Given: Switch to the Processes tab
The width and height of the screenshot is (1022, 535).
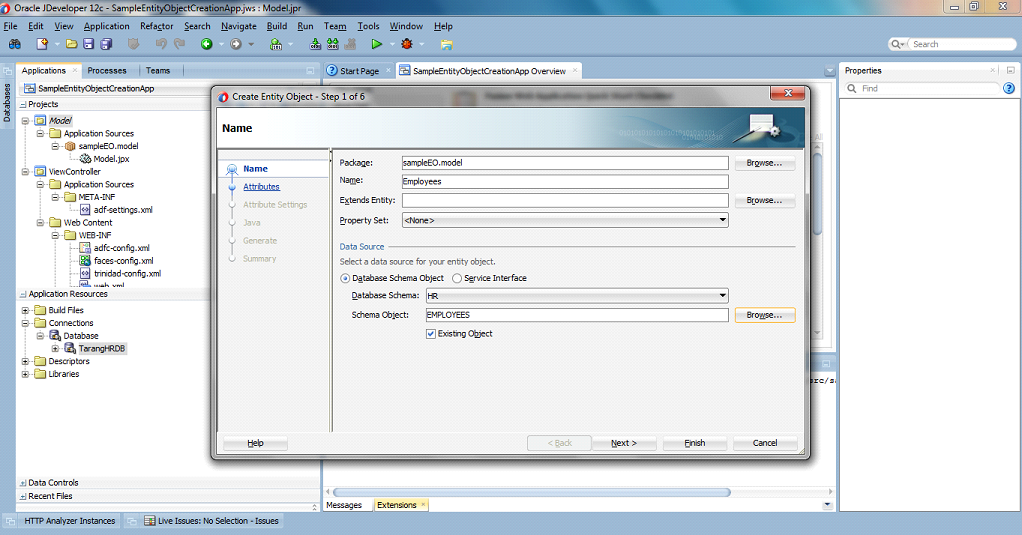Looking at the screenshot, I should [x=107, y=70].
